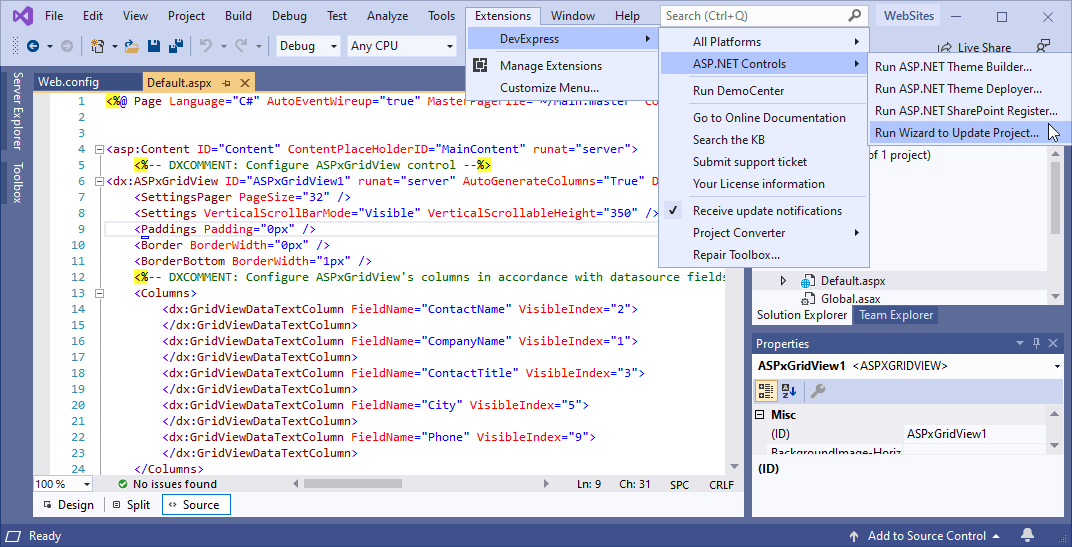The width and height of the screenshot is (1072, 547).
Task: Open the Navigate Backward history dropdown
Action: [x=50, y=46]
